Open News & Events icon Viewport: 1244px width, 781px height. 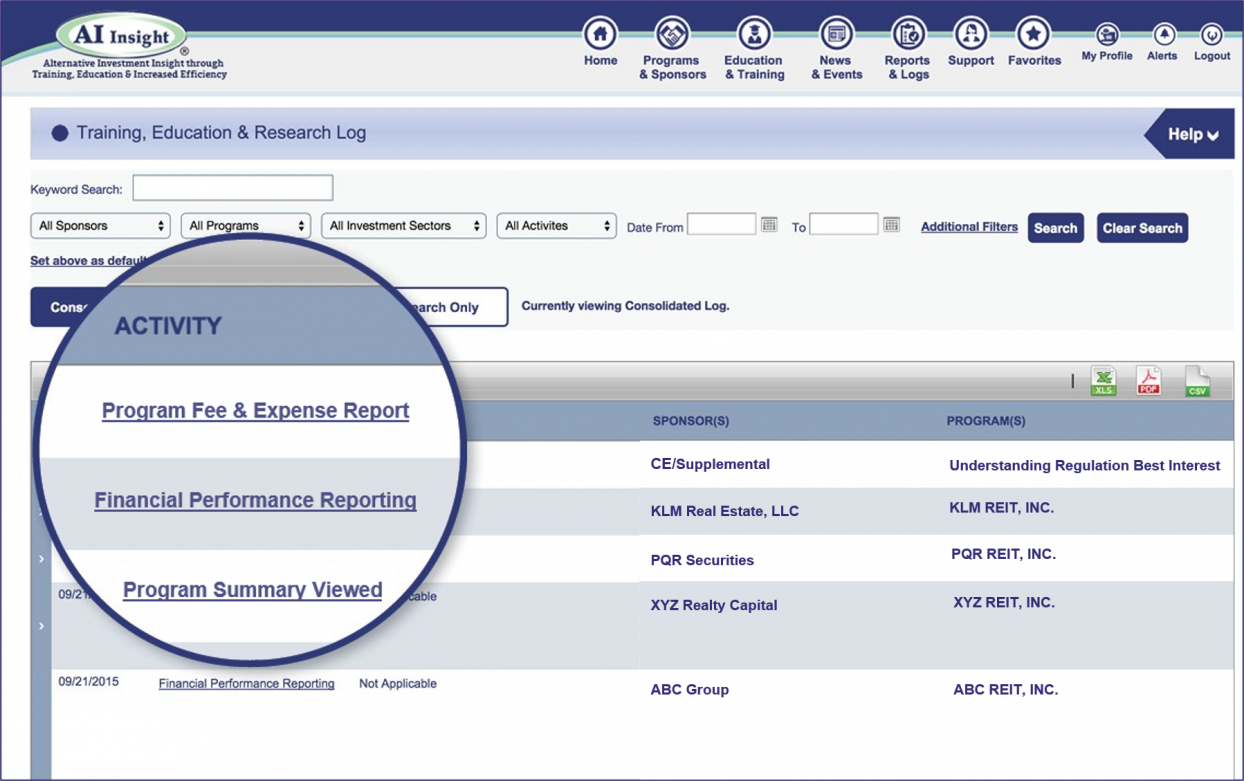click(836, 34)
